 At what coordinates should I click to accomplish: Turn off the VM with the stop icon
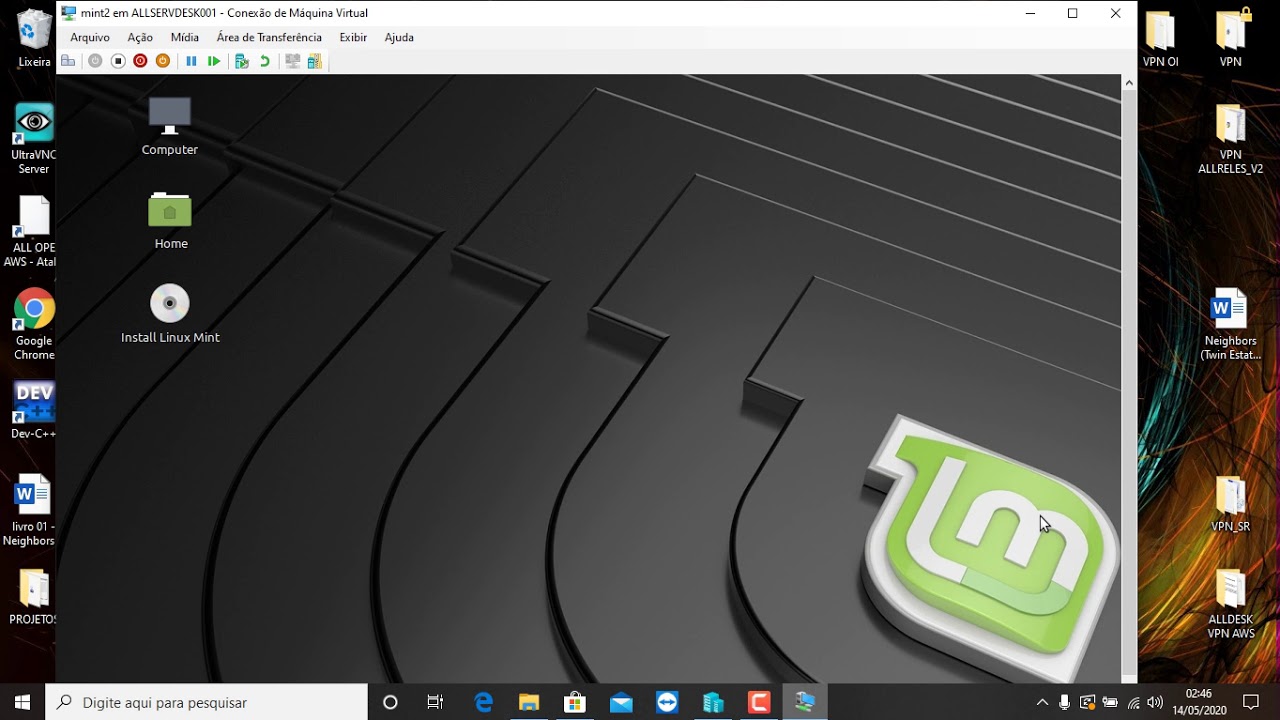tap(117, 61)
